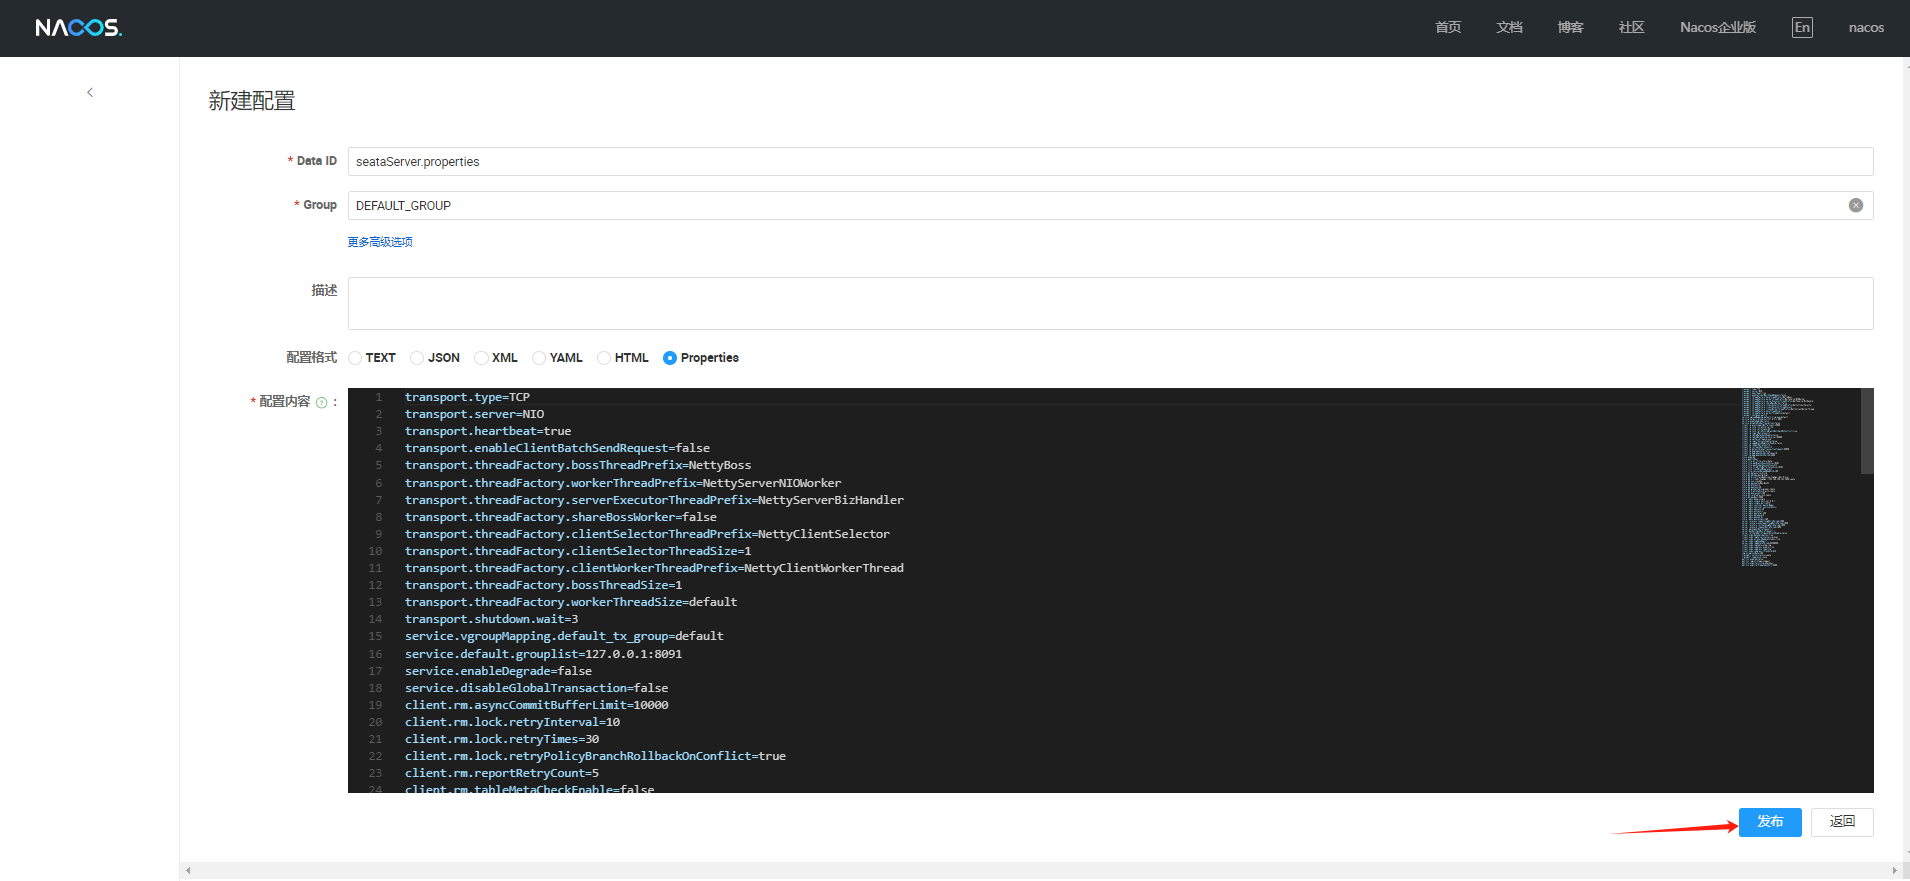This screenshot has width=1910, height=881.
Task: Click the code editor vertical scrollbar thumb
Action: (x=1867, y=431)
